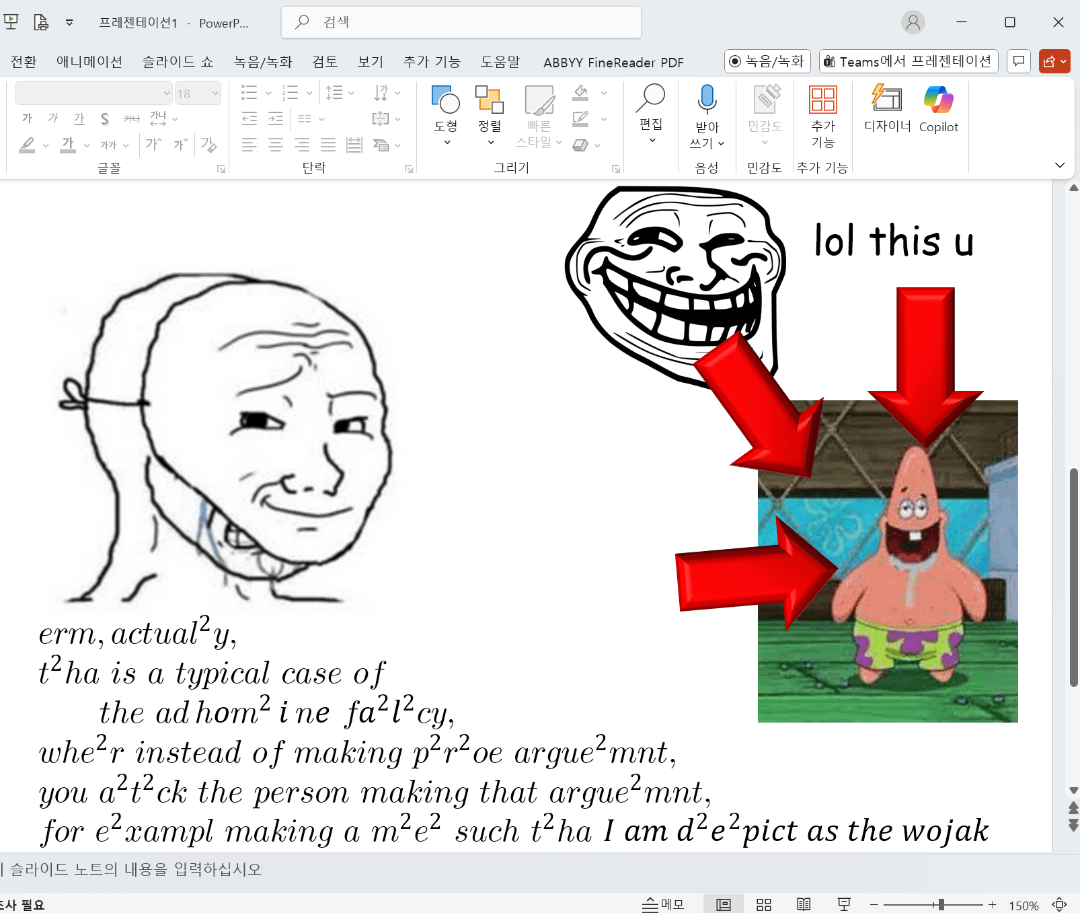Toggle the Notes (메모) pane in status bar
The height and width of the screenshot is (913, 1080).
(665, 905)
